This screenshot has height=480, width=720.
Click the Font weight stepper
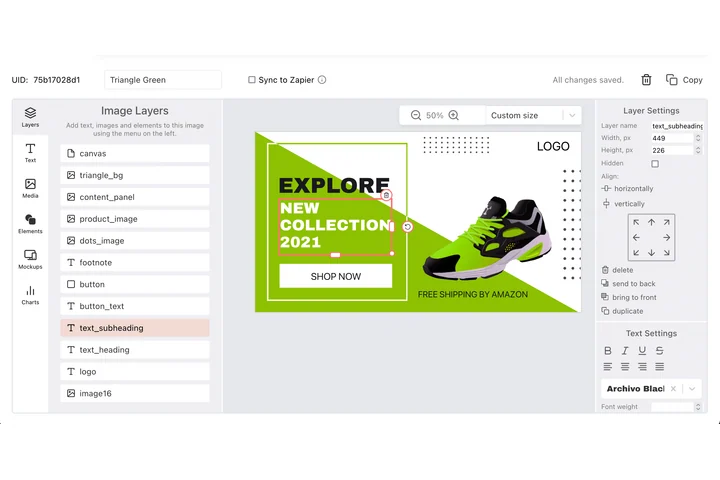coord(698,407)
